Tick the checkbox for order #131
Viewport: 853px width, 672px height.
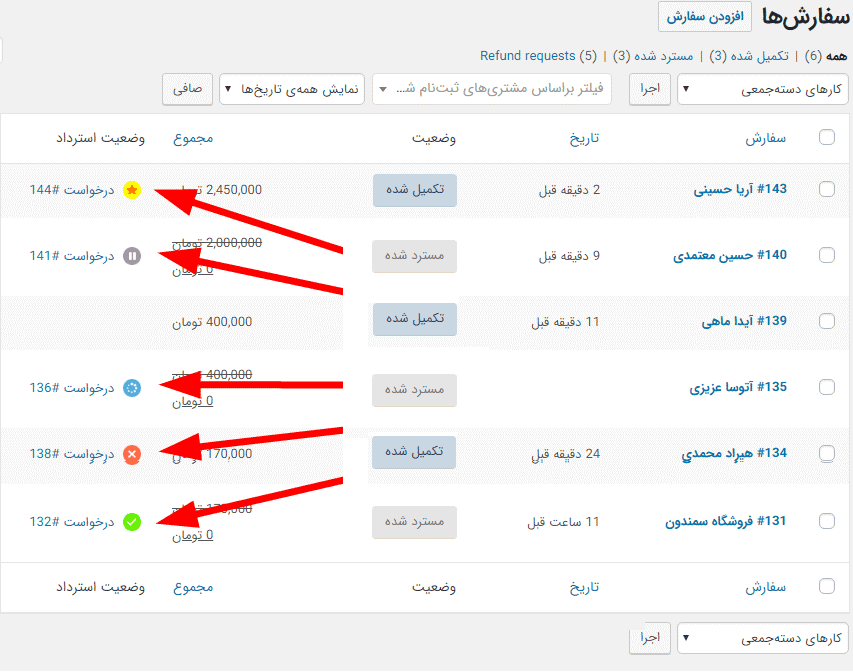(x=826, y=521)
